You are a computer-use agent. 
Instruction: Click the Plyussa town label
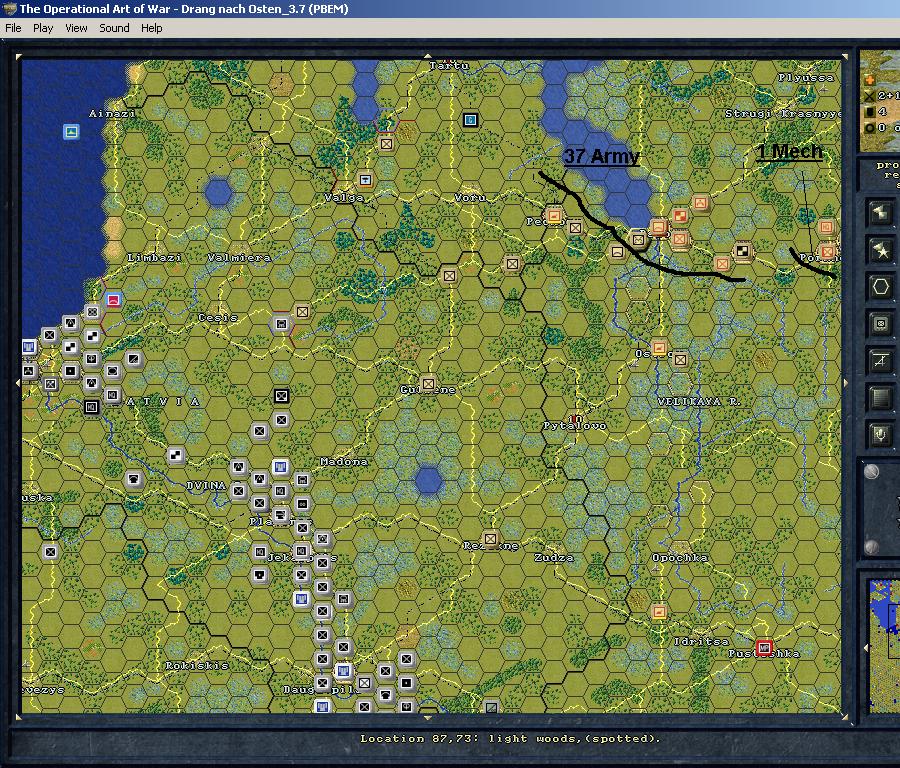click(x=806, y=77)
